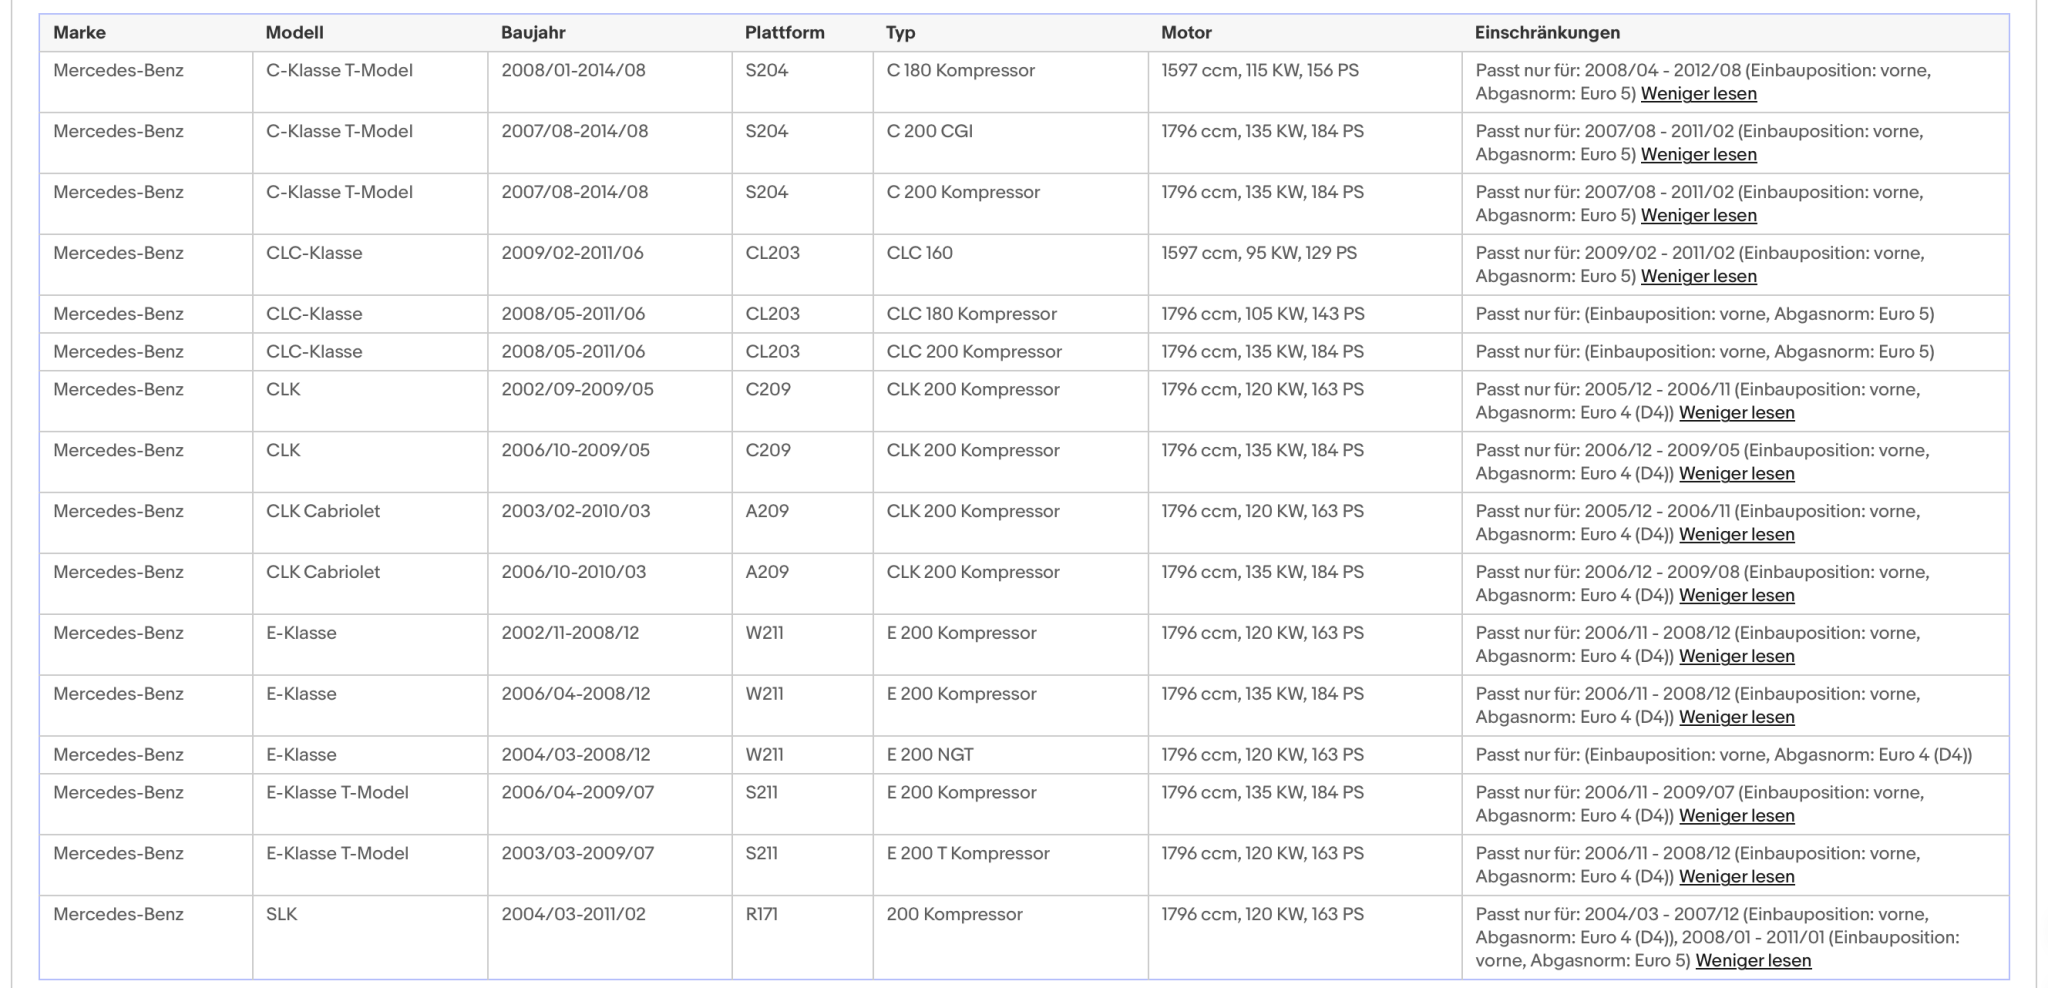Click the CLC 180 Kompressor type cell
This screenshot has width=2048, height=988.
[1010, 314]
